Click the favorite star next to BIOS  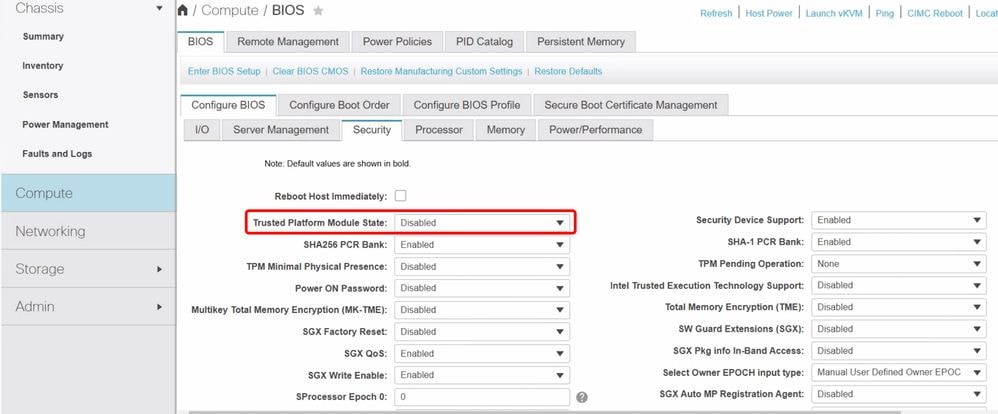[318, 10]
